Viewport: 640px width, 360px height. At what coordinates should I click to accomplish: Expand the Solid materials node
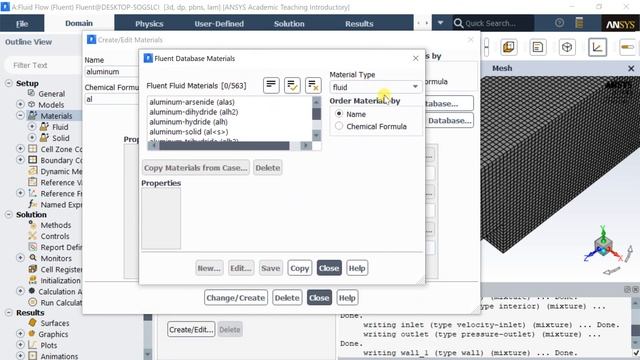click(x=32, y=138)
